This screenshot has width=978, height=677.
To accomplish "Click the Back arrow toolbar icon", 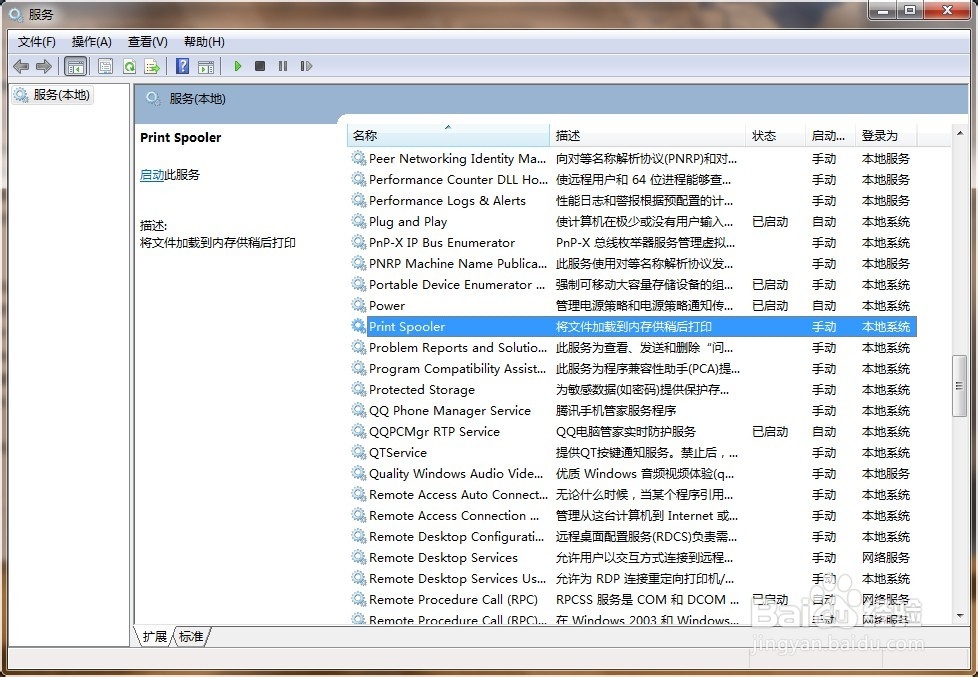I will (21, 66).
